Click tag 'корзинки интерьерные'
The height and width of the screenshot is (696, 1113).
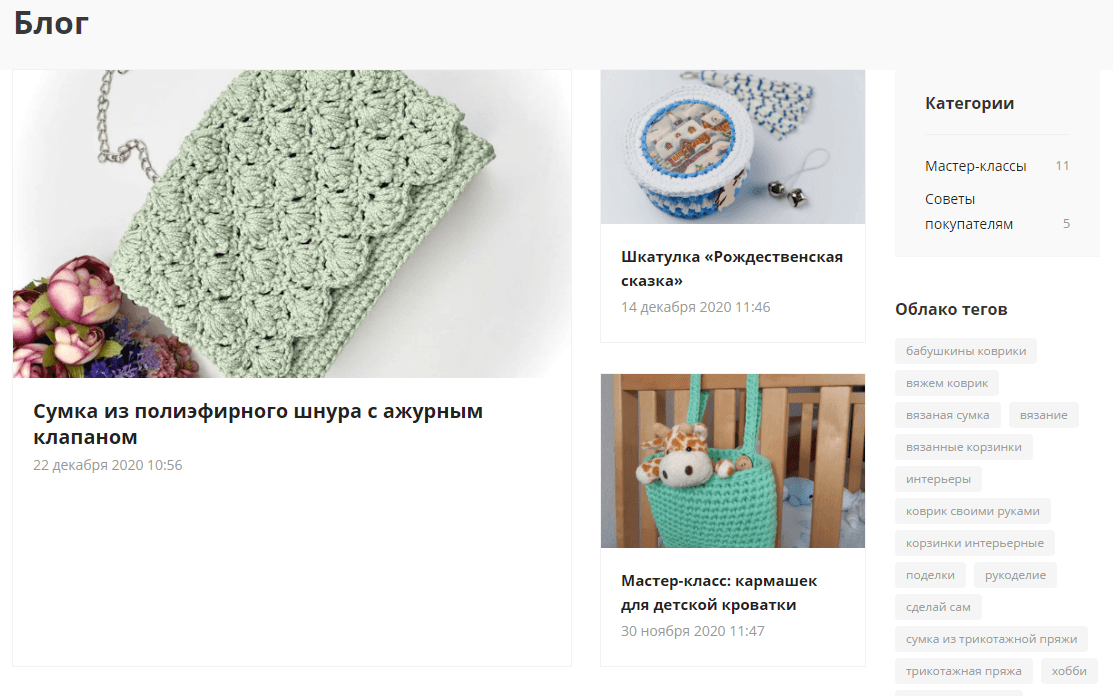(x=975, y=543)
